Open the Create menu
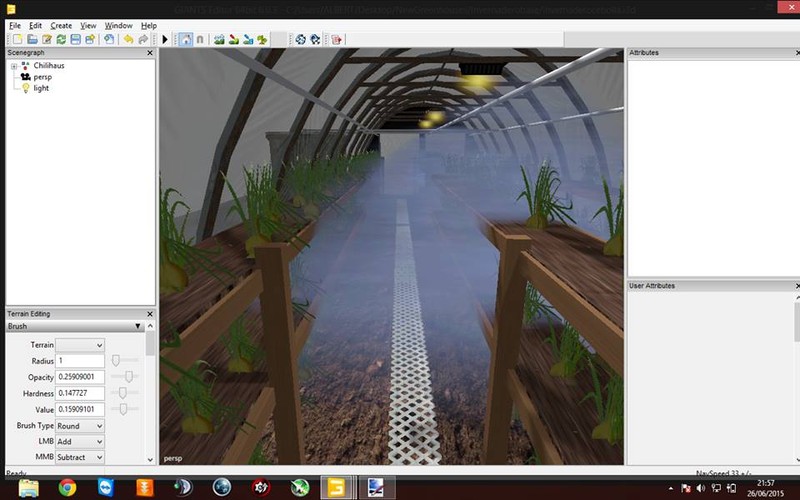Viewport: 800px width, 500px height. pos(61,25)
